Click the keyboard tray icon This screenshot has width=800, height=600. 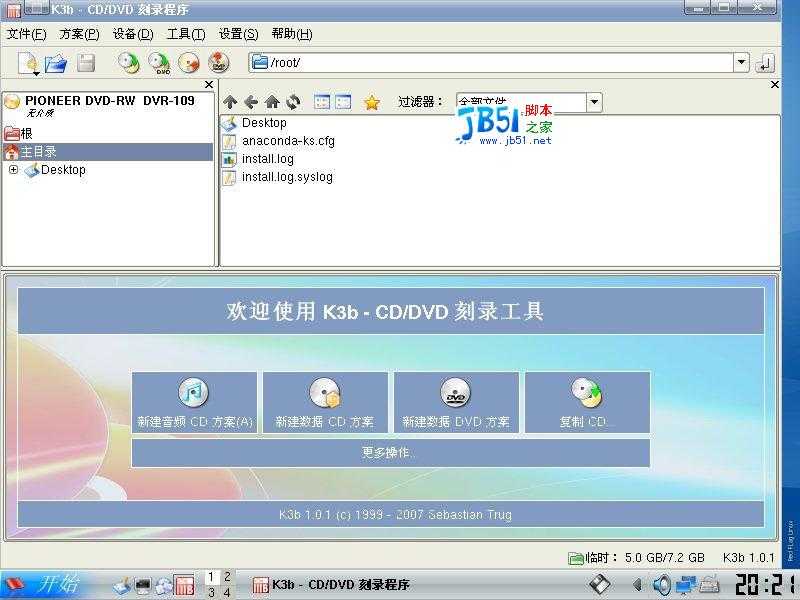point(709,585)
